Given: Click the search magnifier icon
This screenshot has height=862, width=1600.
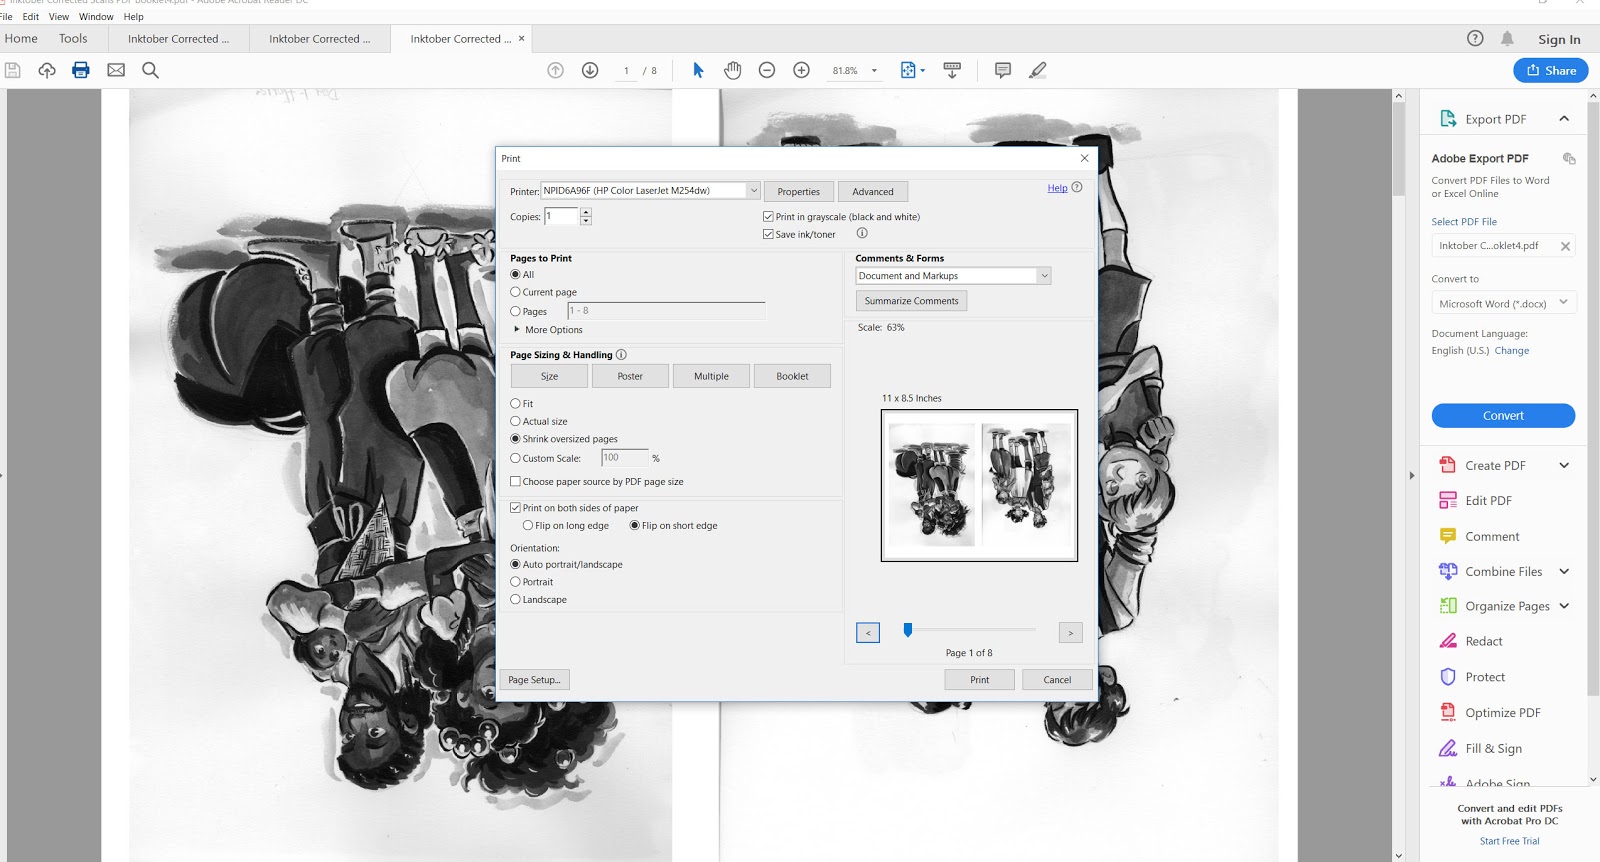Looking at the screenshot, I should (x=150, y=70).
